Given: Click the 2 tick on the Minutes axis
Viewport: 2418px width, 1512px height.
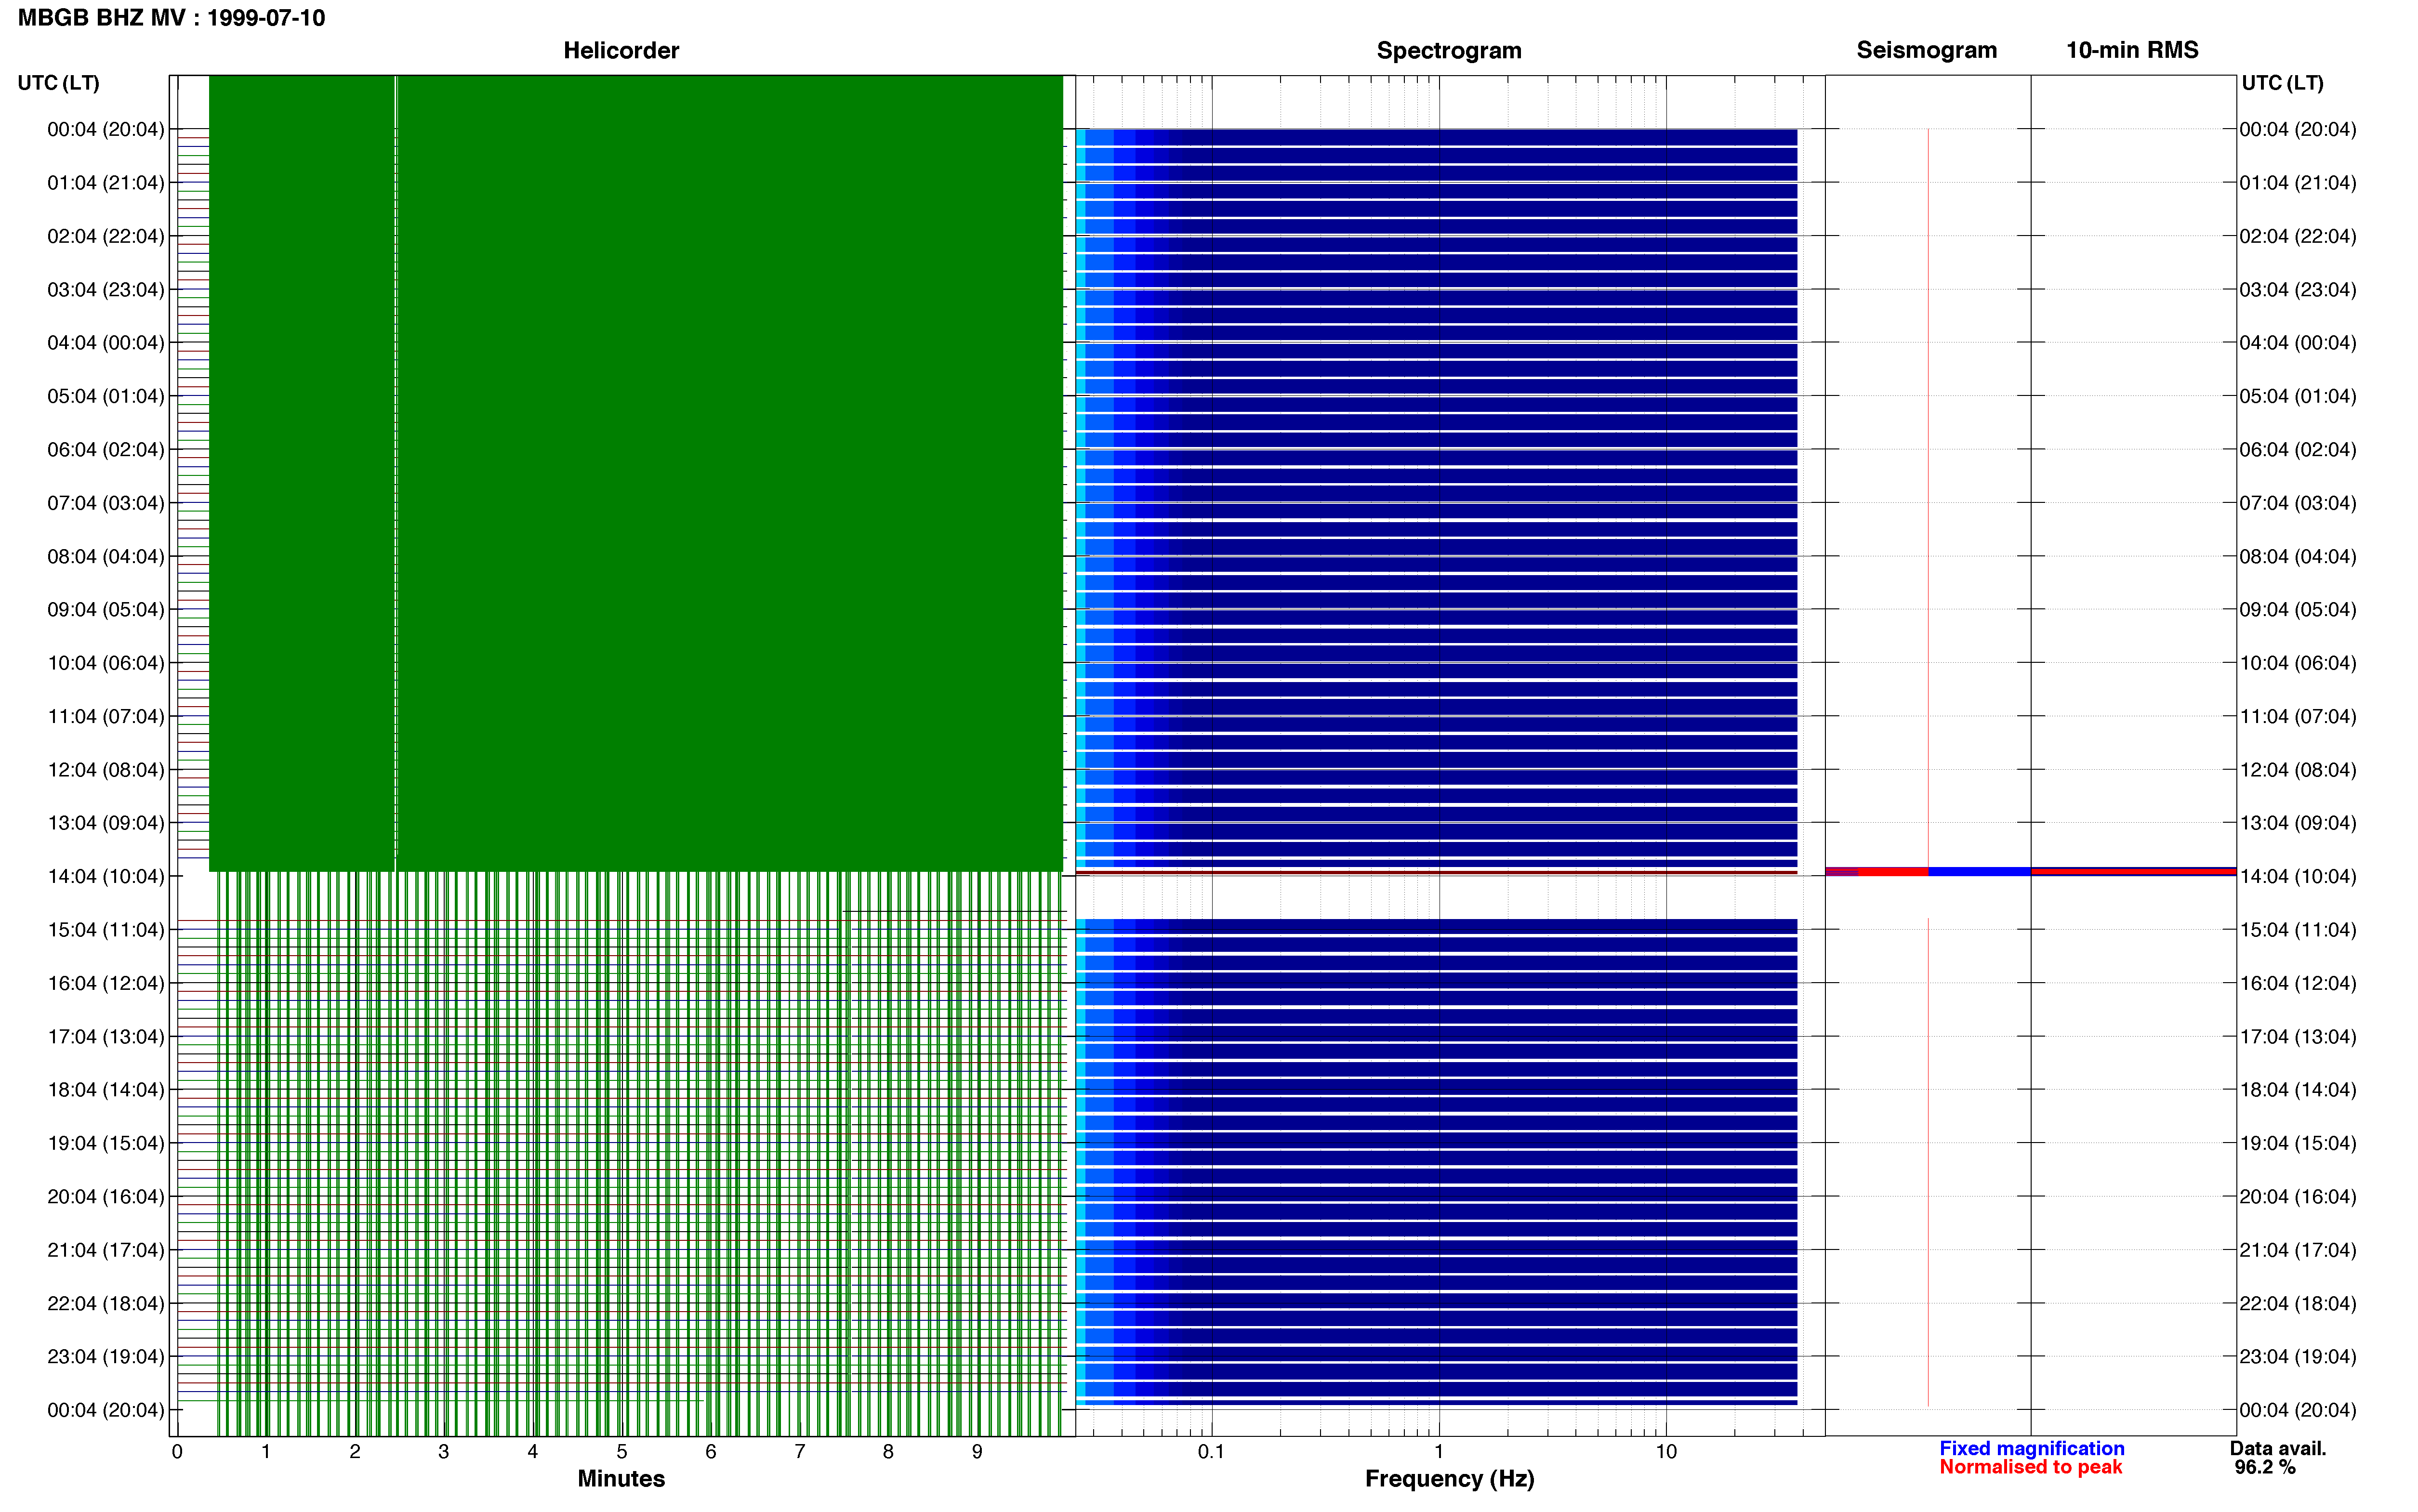Looking at the screenshot, I should coord(355,1451).
